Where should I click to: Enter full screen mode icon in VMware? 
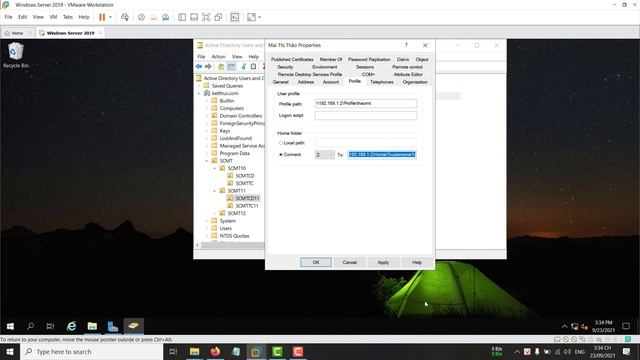tap(206, 17)
